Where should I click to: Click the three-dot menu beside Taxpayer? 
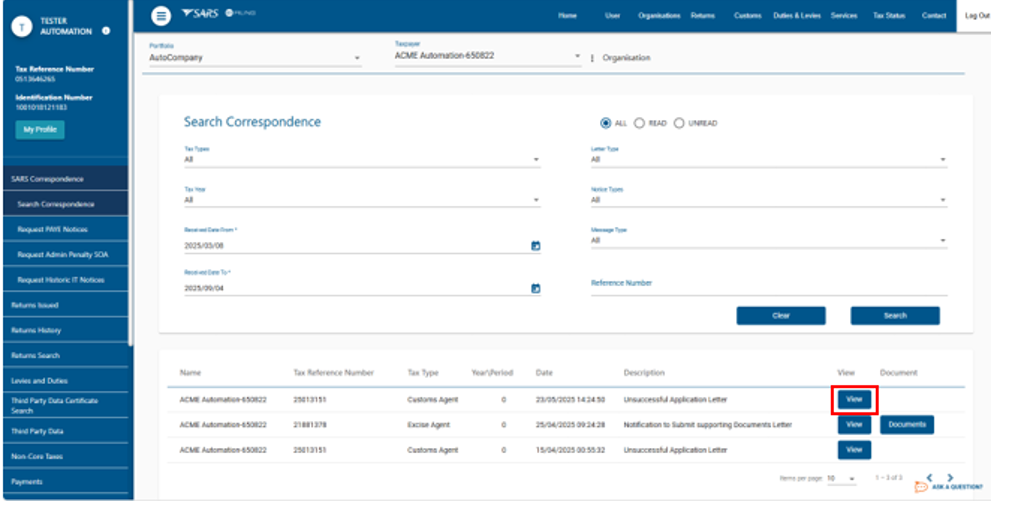tap(592, 58)
